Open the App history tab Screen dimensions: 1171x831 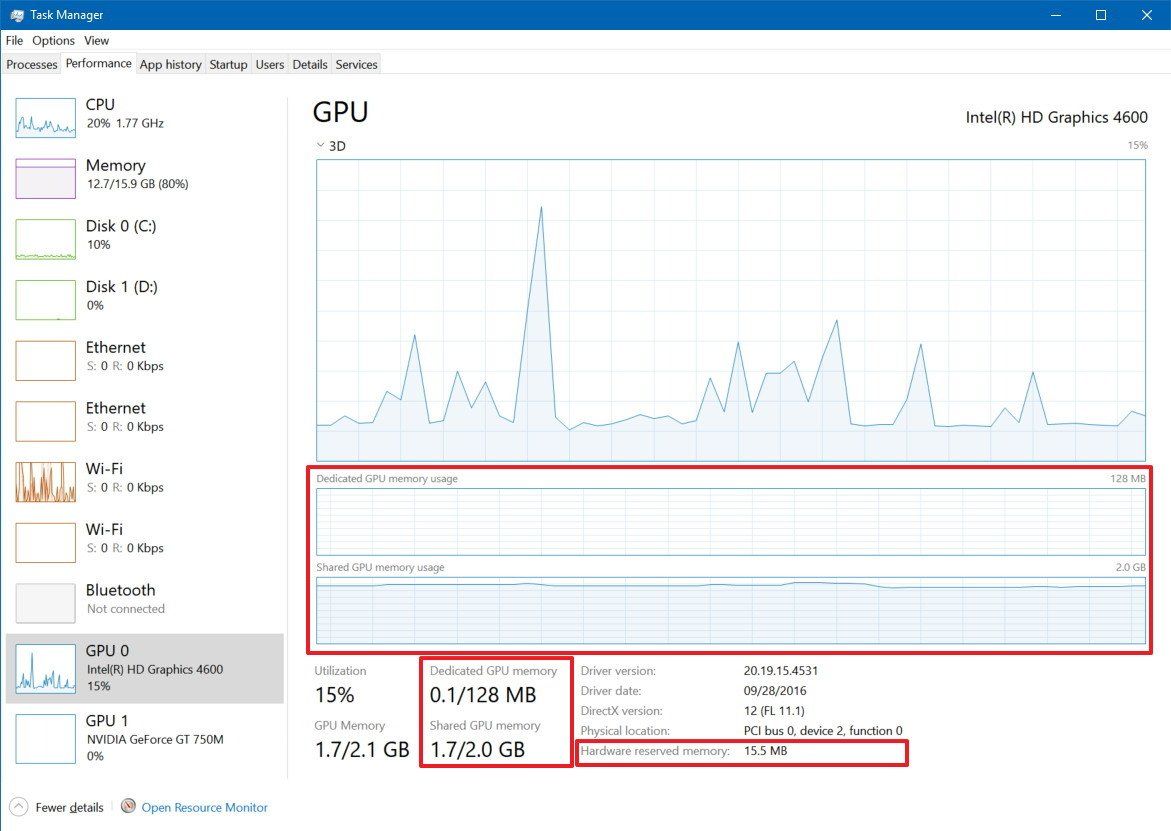[170, 64]
